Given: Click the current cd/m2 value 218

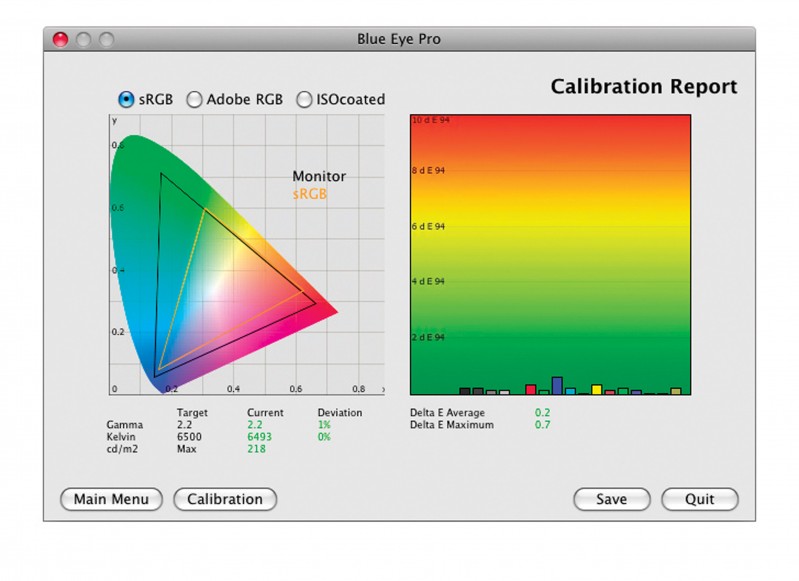Looking at the screenshot, I should pyautogui.click(x=256, y=449).
